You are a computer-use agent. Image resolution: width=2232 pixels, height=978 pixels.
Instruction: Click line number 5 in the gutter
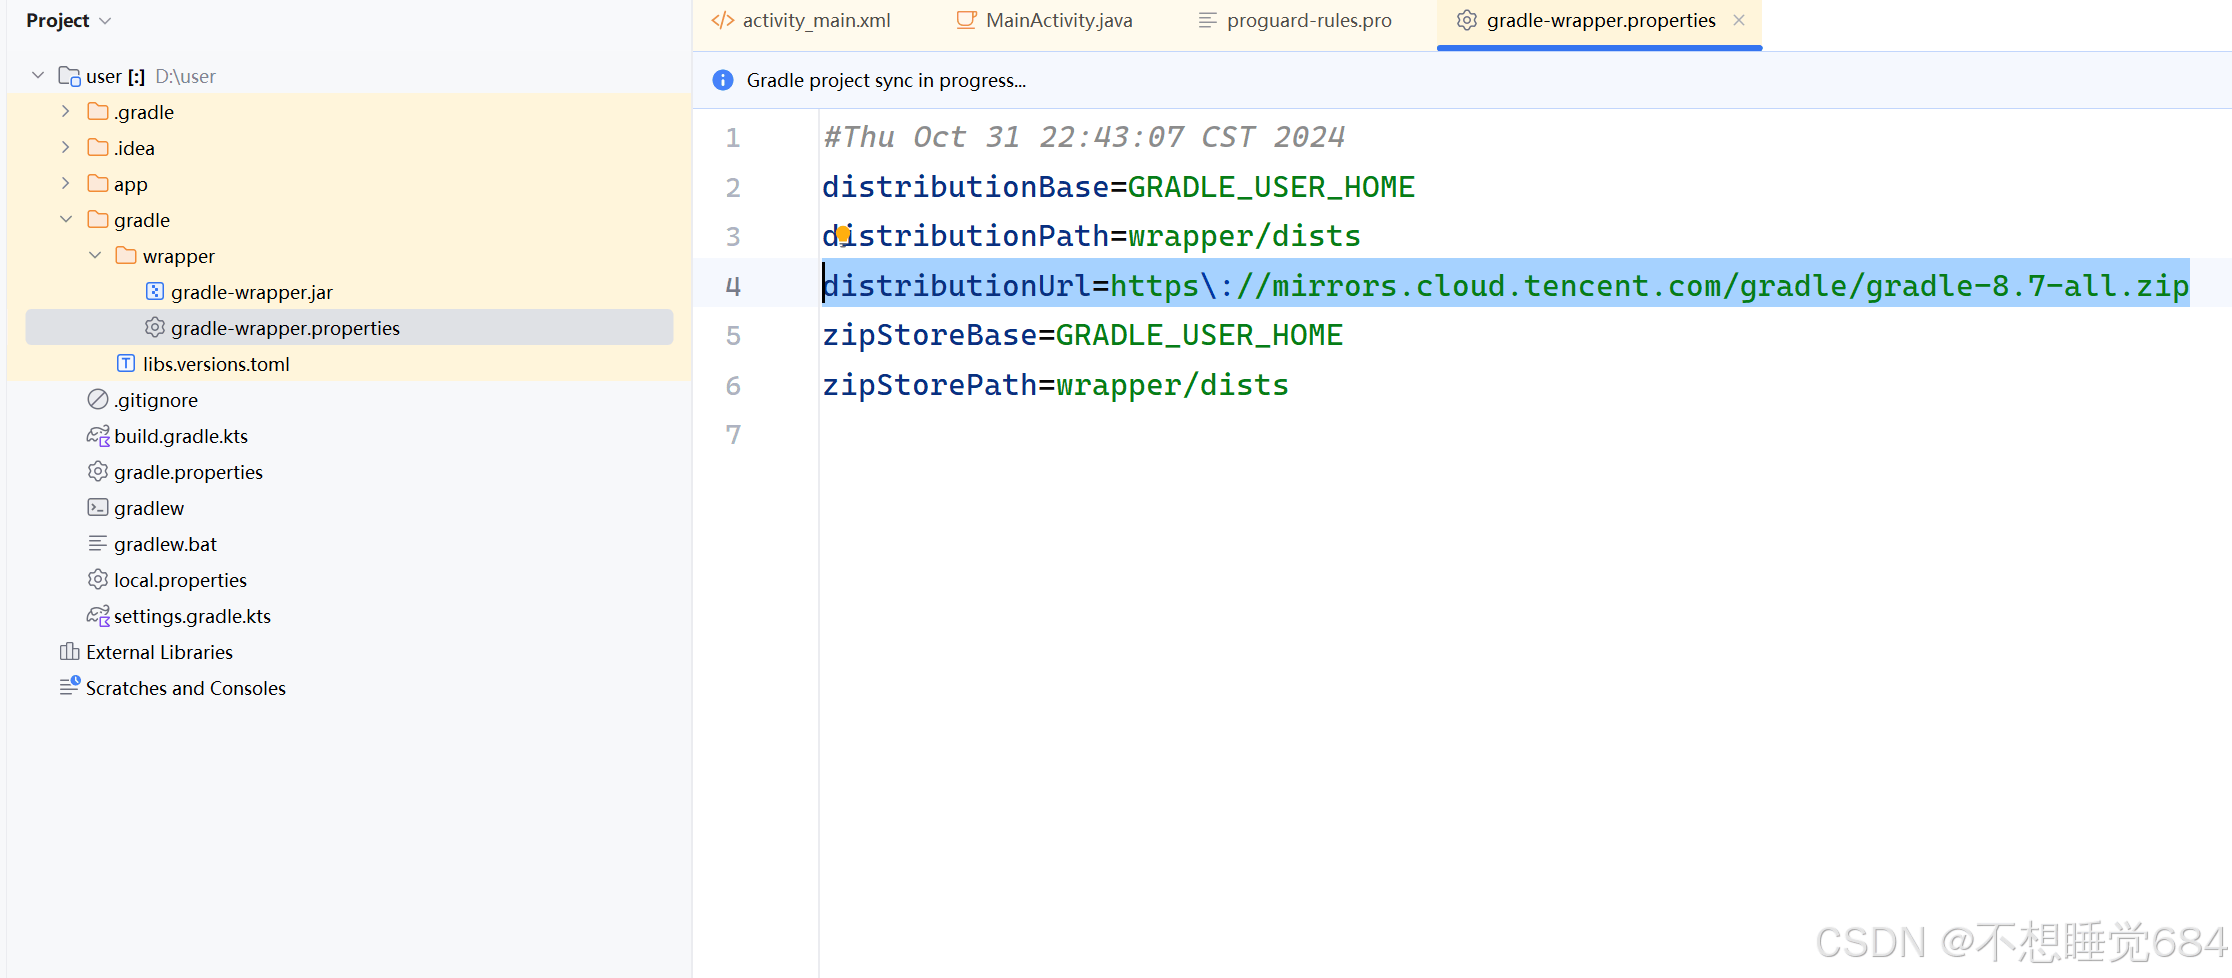click(733, 336)
